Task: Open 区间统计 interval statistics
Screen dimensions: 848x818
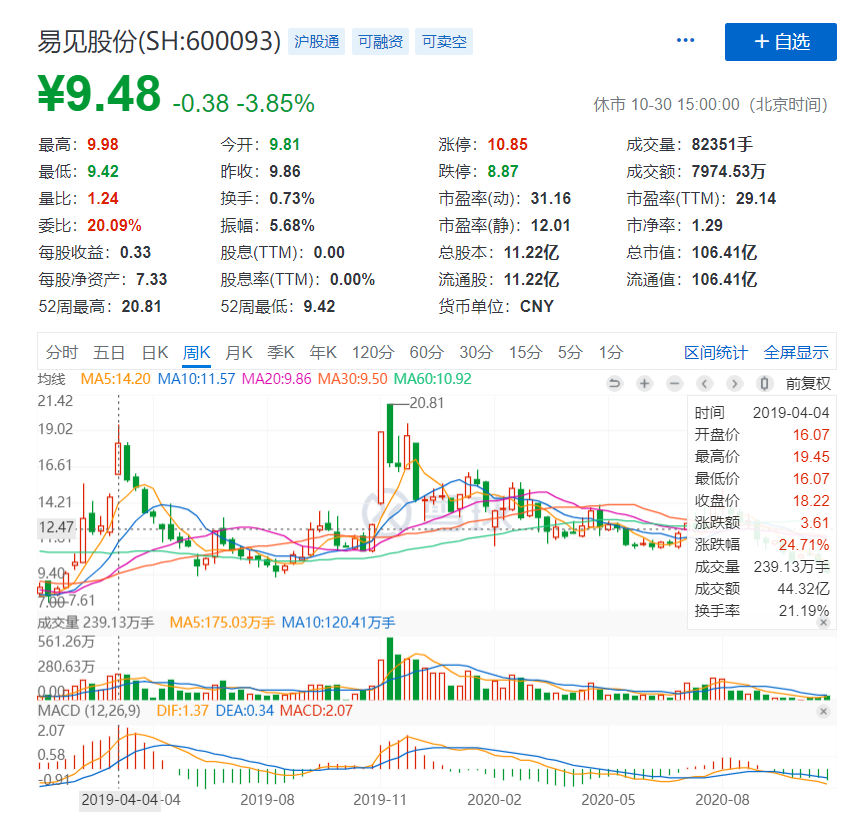Action: tap(716, 353)
